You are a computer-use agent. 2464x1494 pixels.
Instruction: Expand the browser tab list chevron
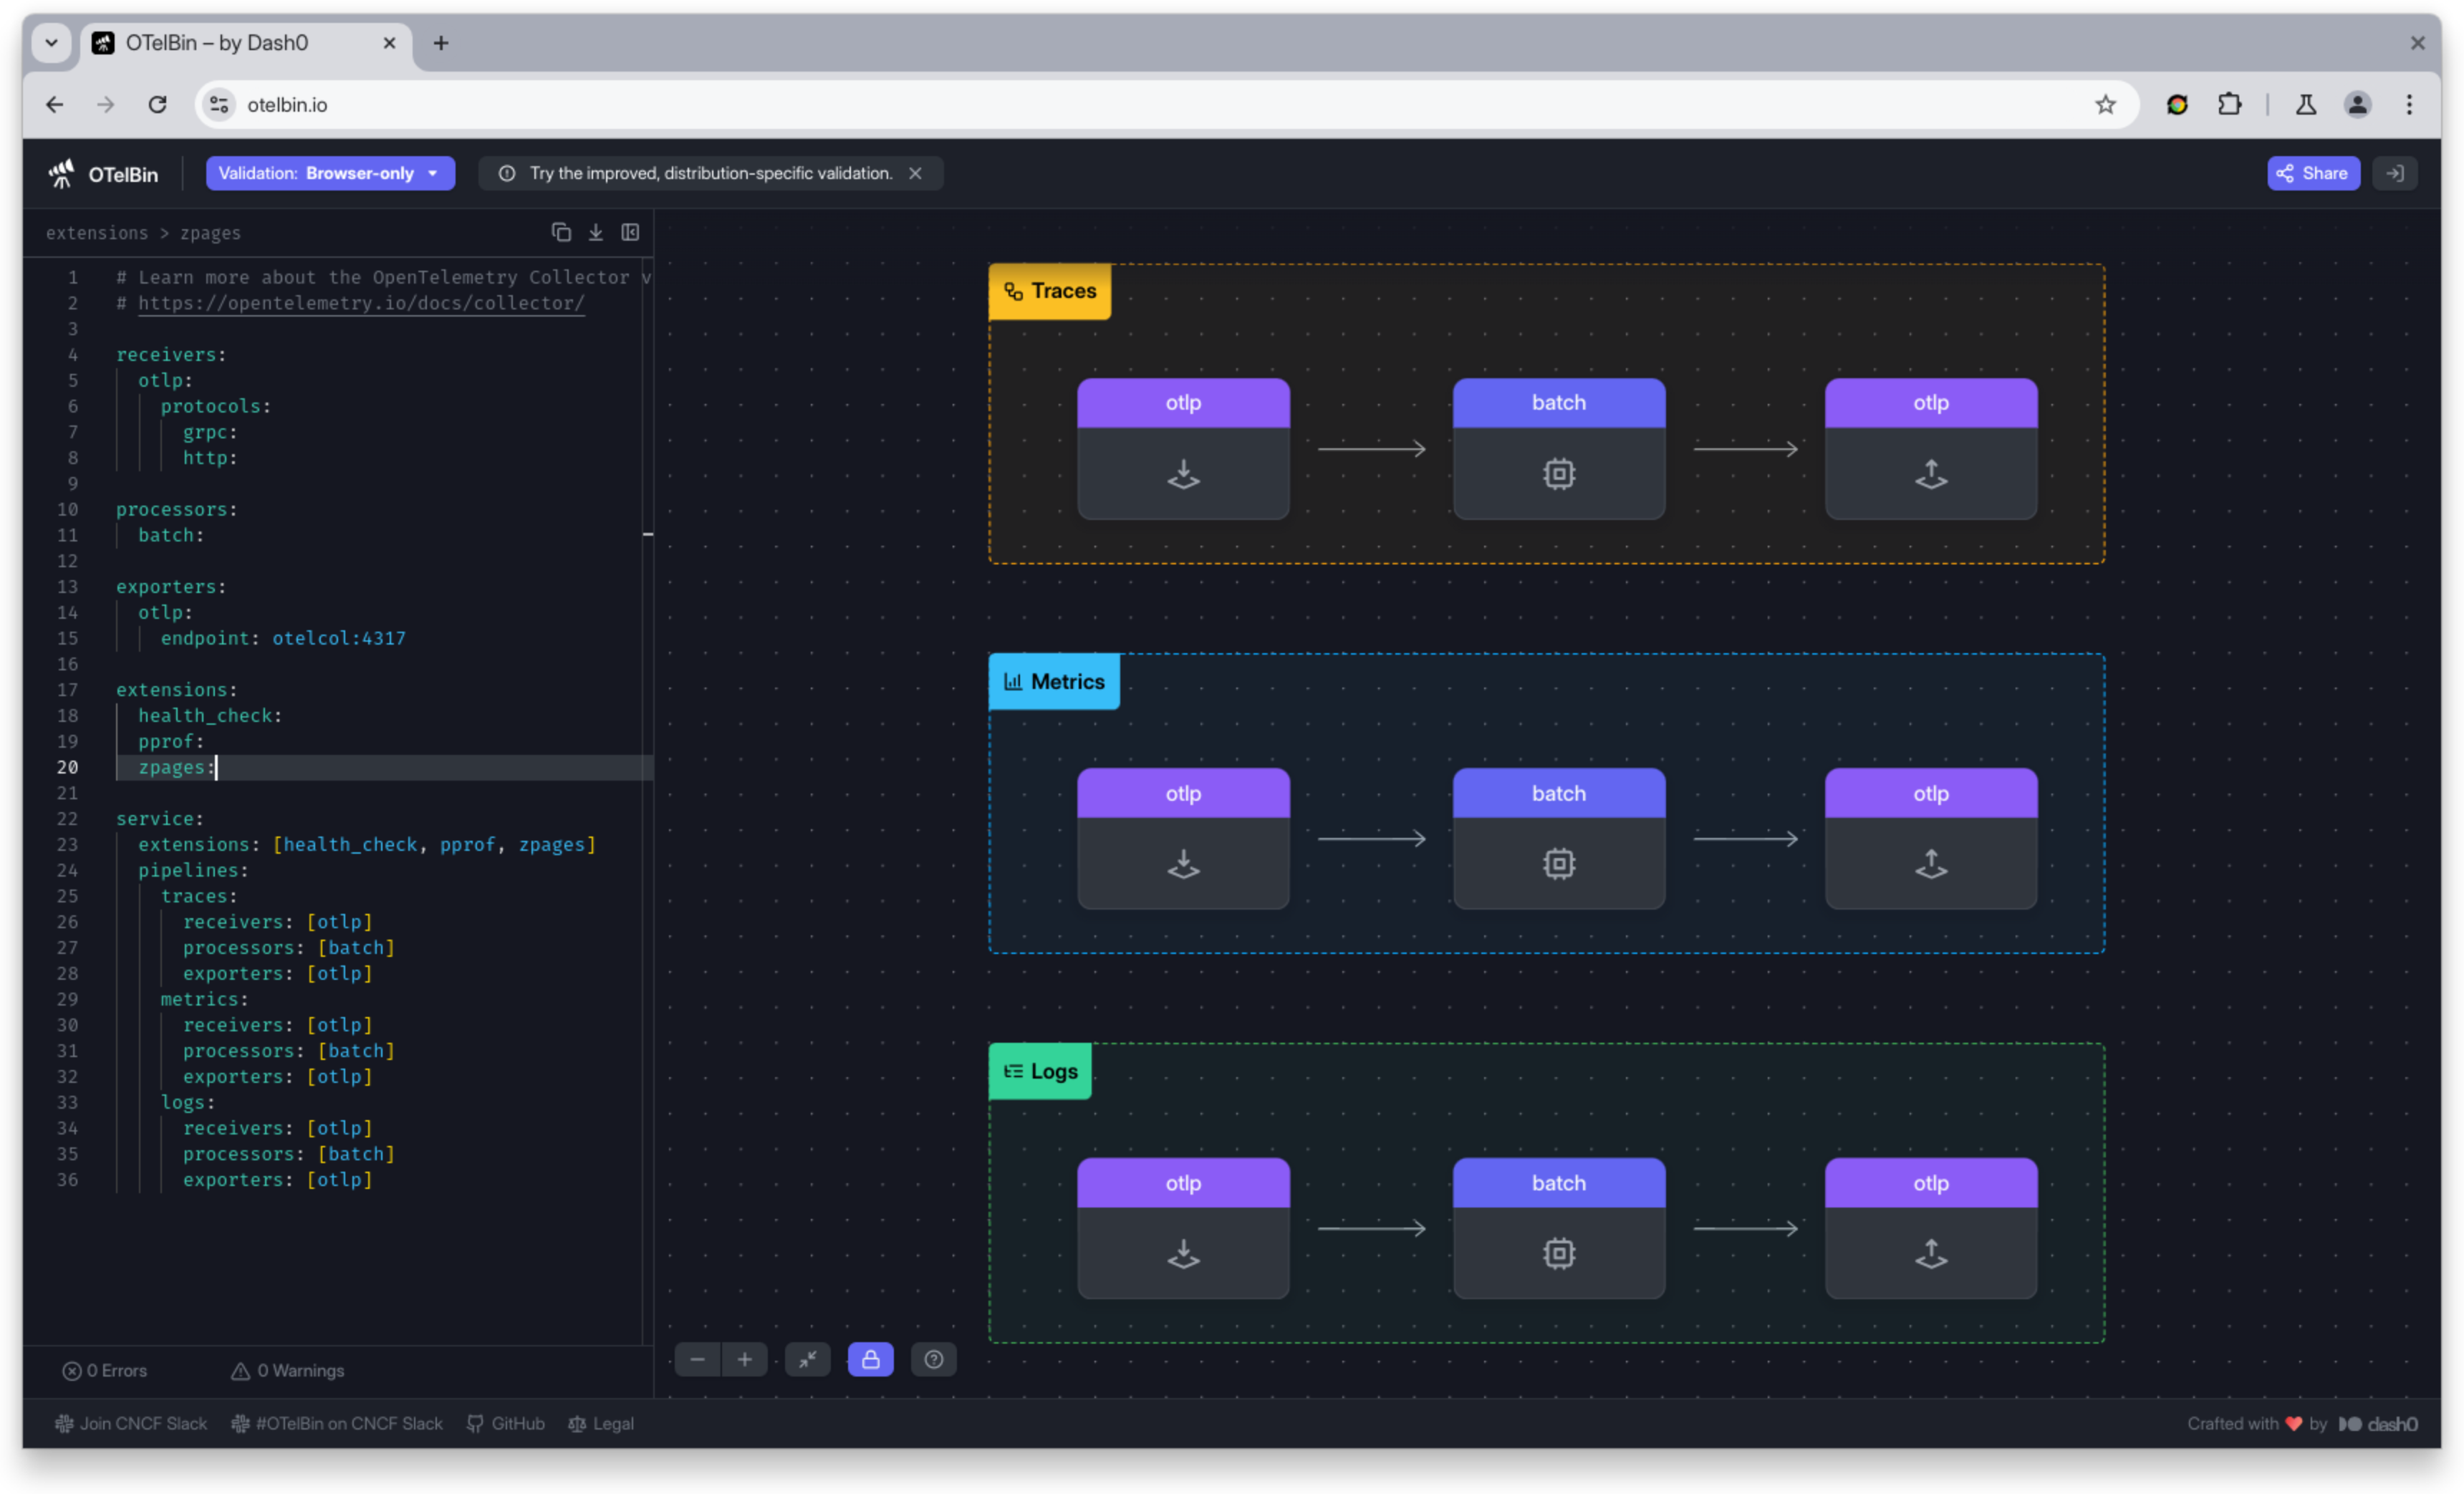51,43
